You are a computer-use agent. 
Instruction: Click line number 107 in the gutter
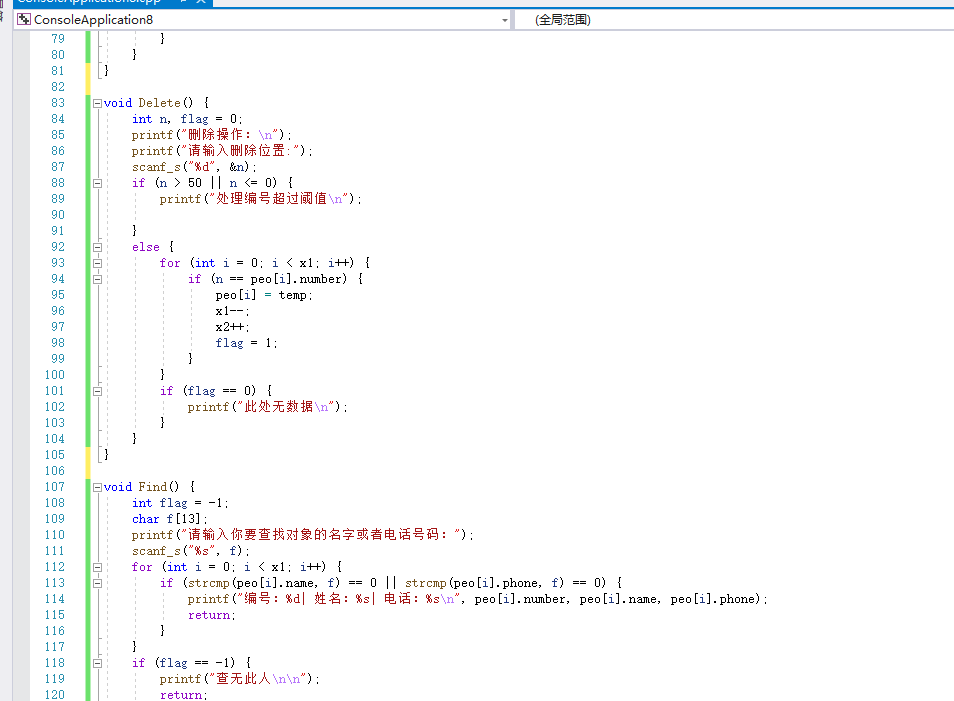coord(54,487)
